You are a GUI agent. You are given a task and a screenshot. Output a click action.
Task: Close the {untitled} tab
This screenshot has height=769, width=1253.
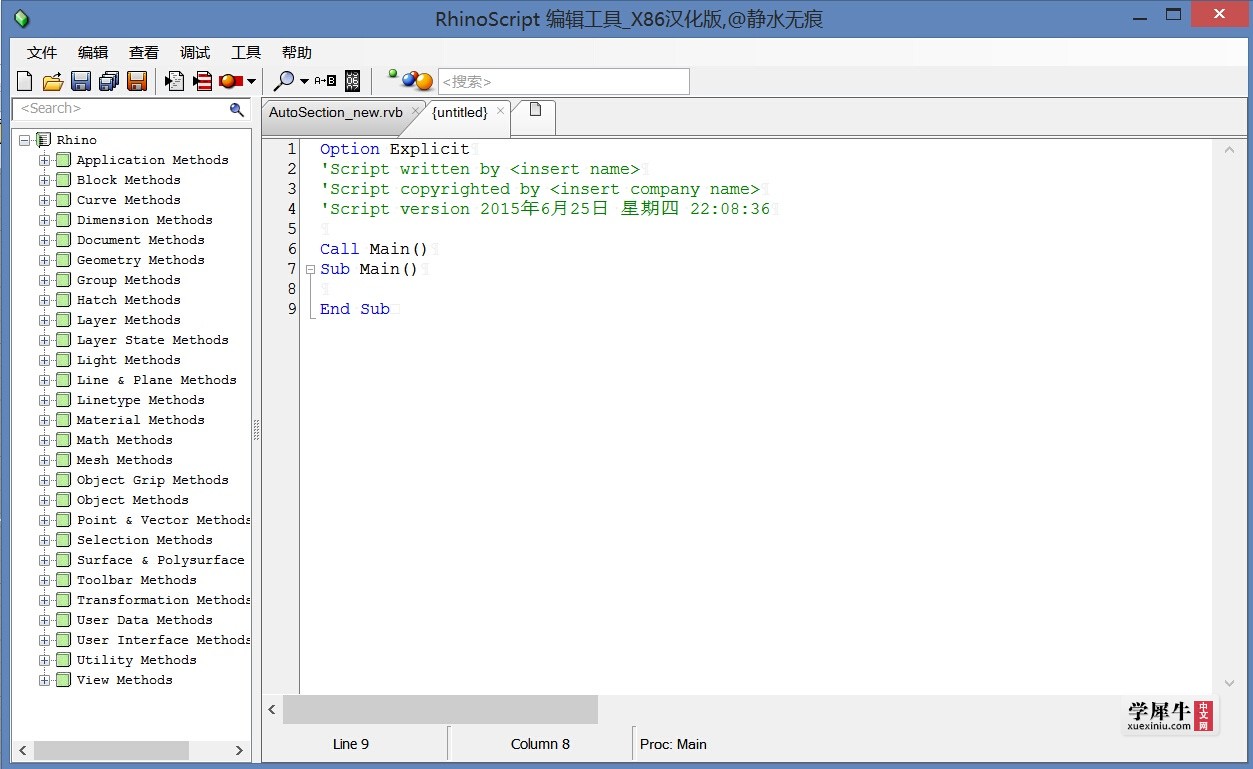coord(501,112)
